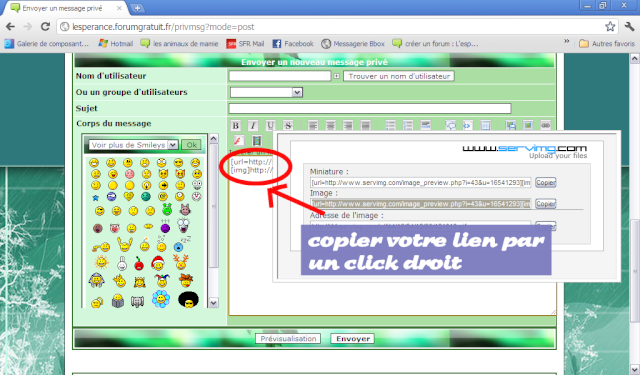
Task: Click the Envoyer button
Action: (x=353, y=339)
